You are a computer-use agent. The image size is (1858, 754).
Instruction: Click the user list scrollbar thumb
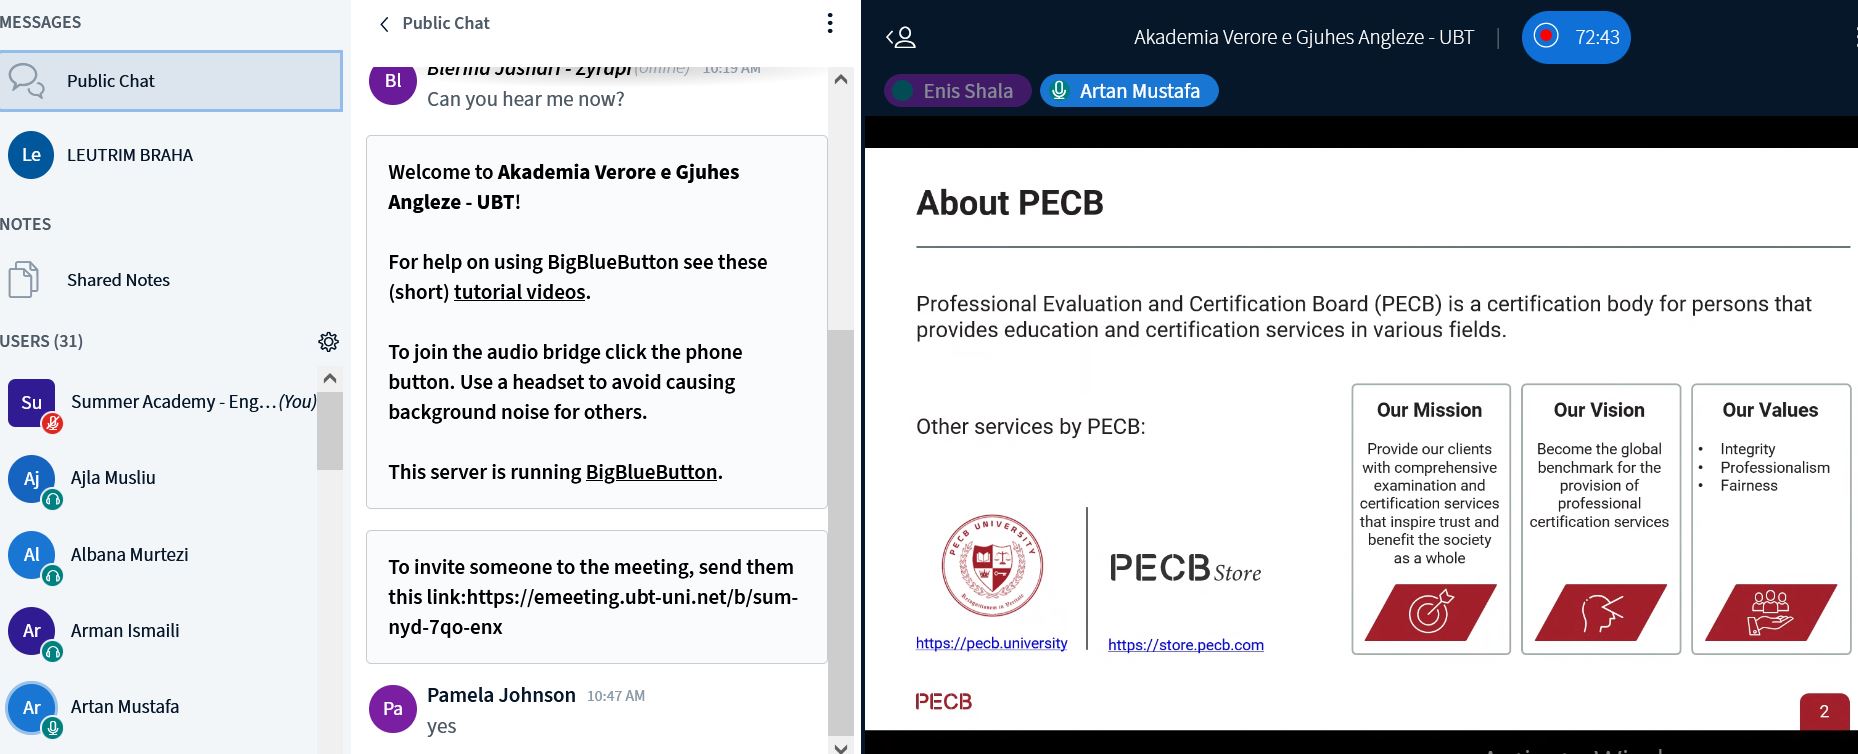pos(329,430)
